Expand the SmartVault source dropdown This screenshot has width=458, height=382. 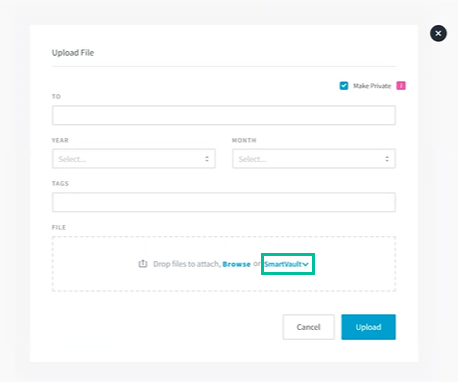point(287,264)
